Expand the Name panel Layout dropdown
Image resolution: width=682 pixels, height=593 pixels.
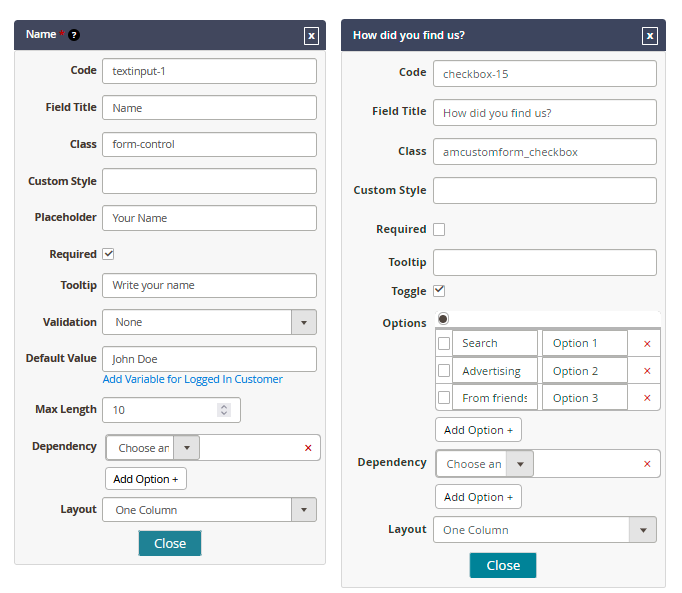coord(304,510)
